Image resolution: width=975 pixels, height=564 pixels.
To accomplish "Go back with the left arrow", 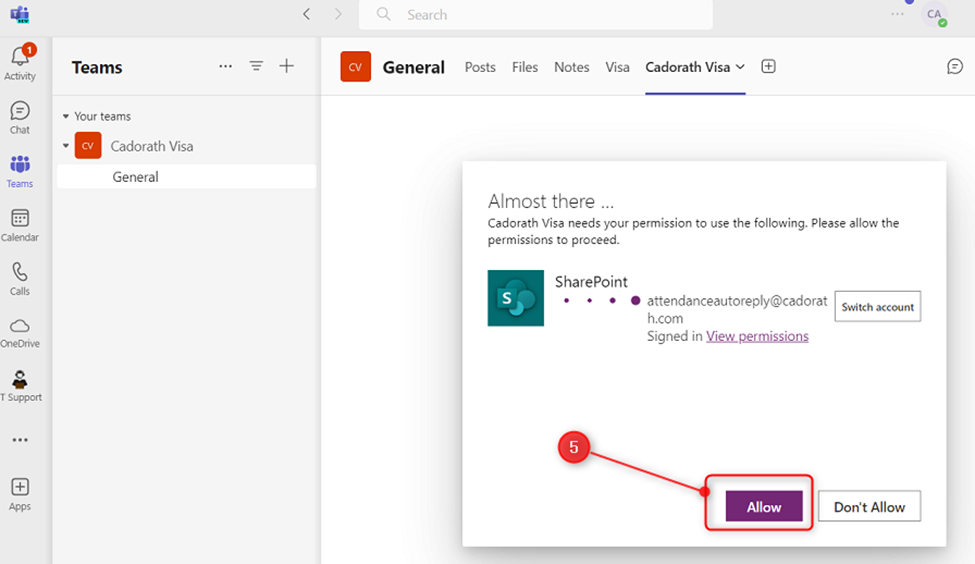I will point(307,14).
